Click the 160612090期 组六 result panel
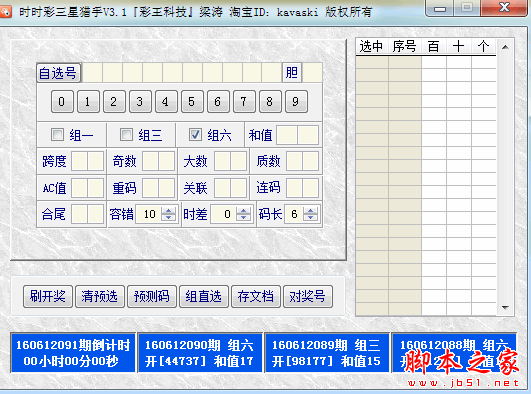 200,353
